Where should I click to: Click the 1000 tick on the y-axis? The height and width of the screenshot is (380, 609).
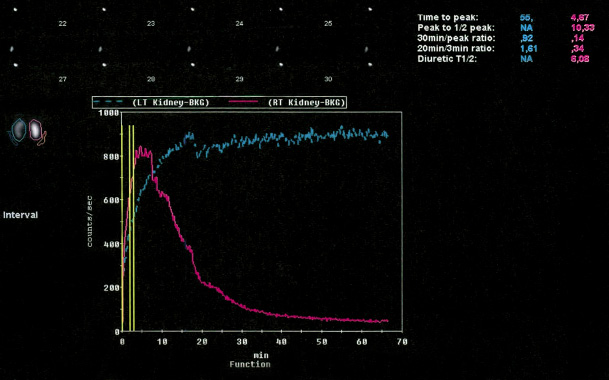click(x=109, y=113)
